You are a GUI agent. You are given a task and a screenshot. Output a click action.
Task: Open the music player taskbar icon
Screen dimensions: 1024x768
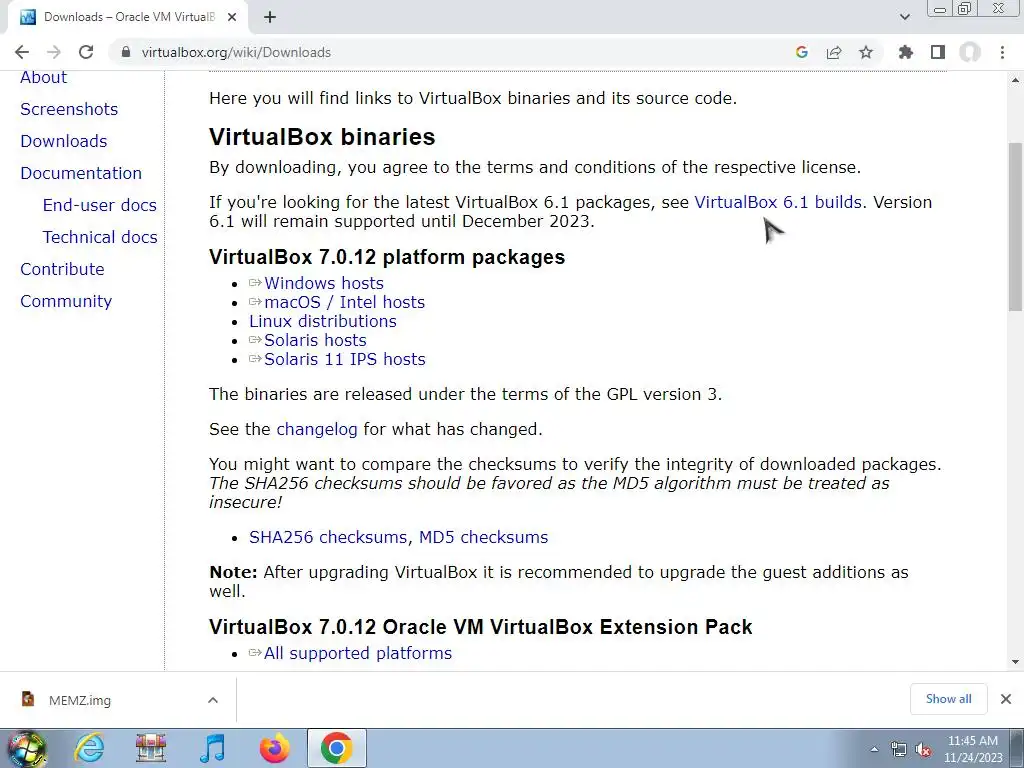coord(213,748)
